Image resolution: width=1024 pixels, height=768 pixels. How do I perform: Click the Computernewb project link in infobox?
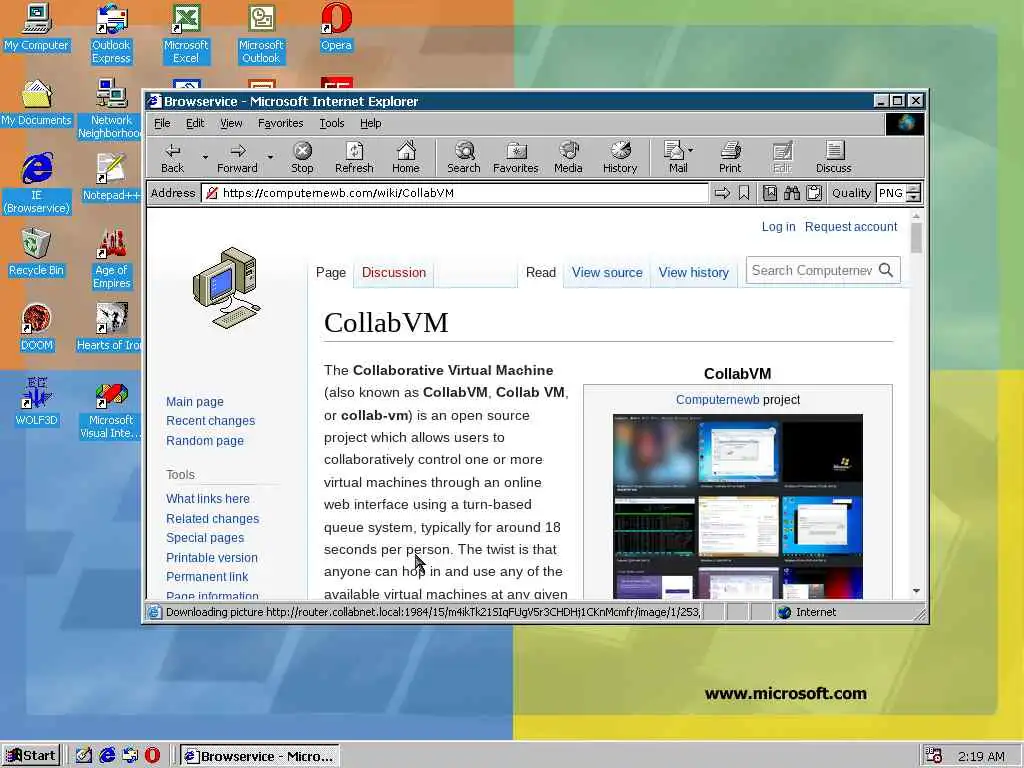click(x=717, y=400)
